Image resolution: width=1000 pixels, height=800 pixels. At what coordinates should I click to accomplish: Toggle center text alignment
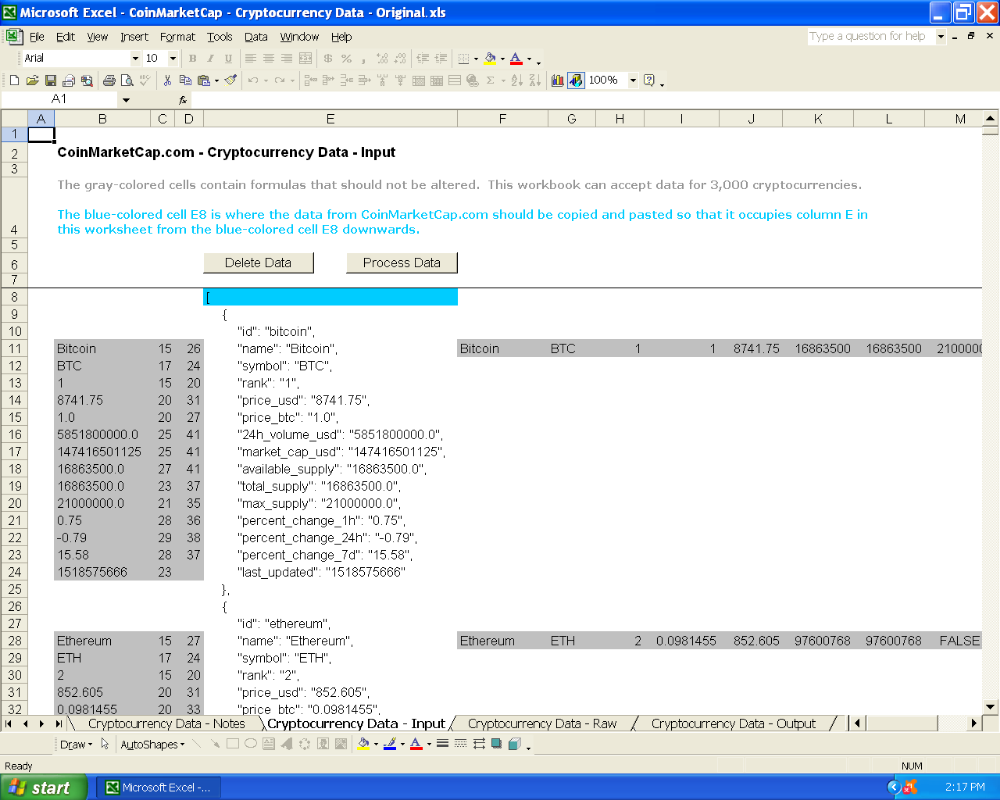point(268,59)
